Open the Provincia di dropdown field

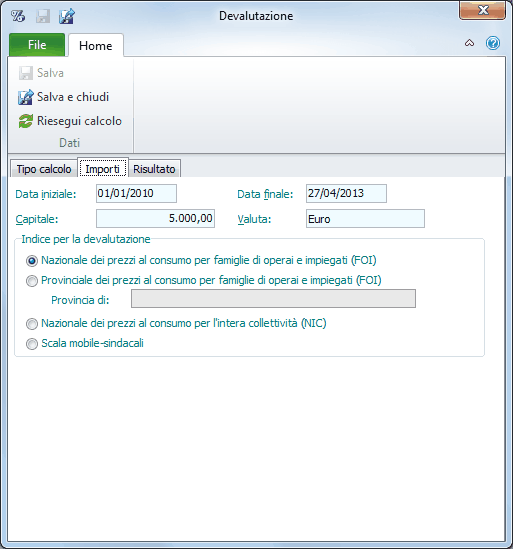coord(273,299)
